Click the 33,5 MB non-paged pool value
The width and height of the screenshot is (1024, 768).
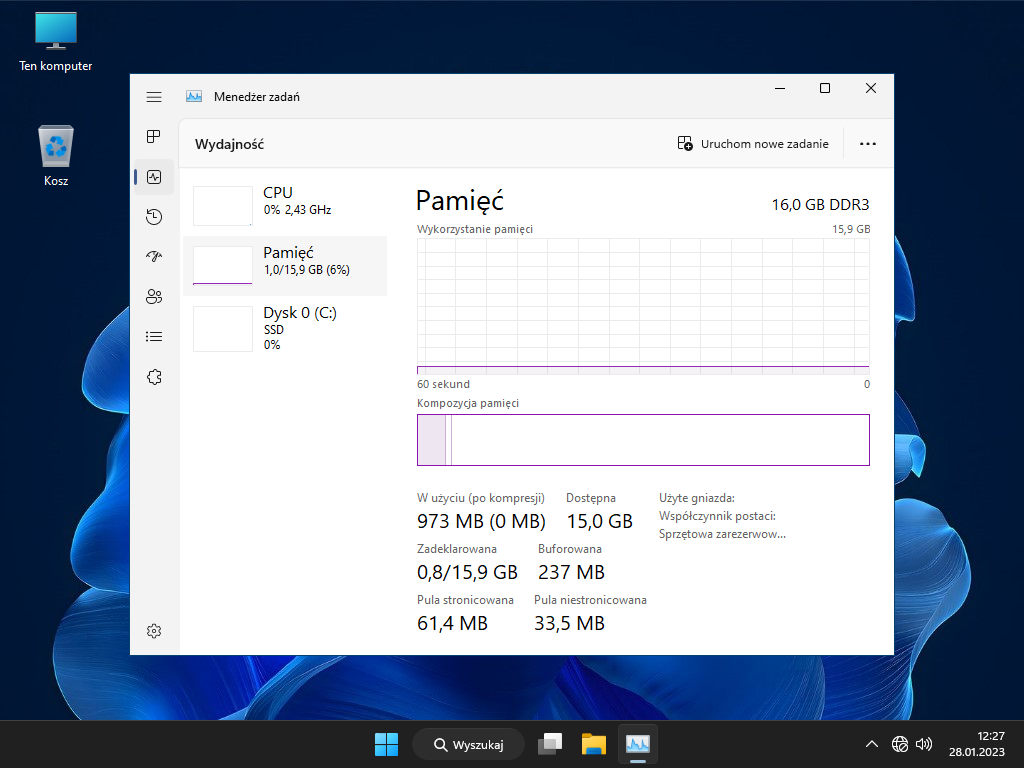tap(569, 623)
